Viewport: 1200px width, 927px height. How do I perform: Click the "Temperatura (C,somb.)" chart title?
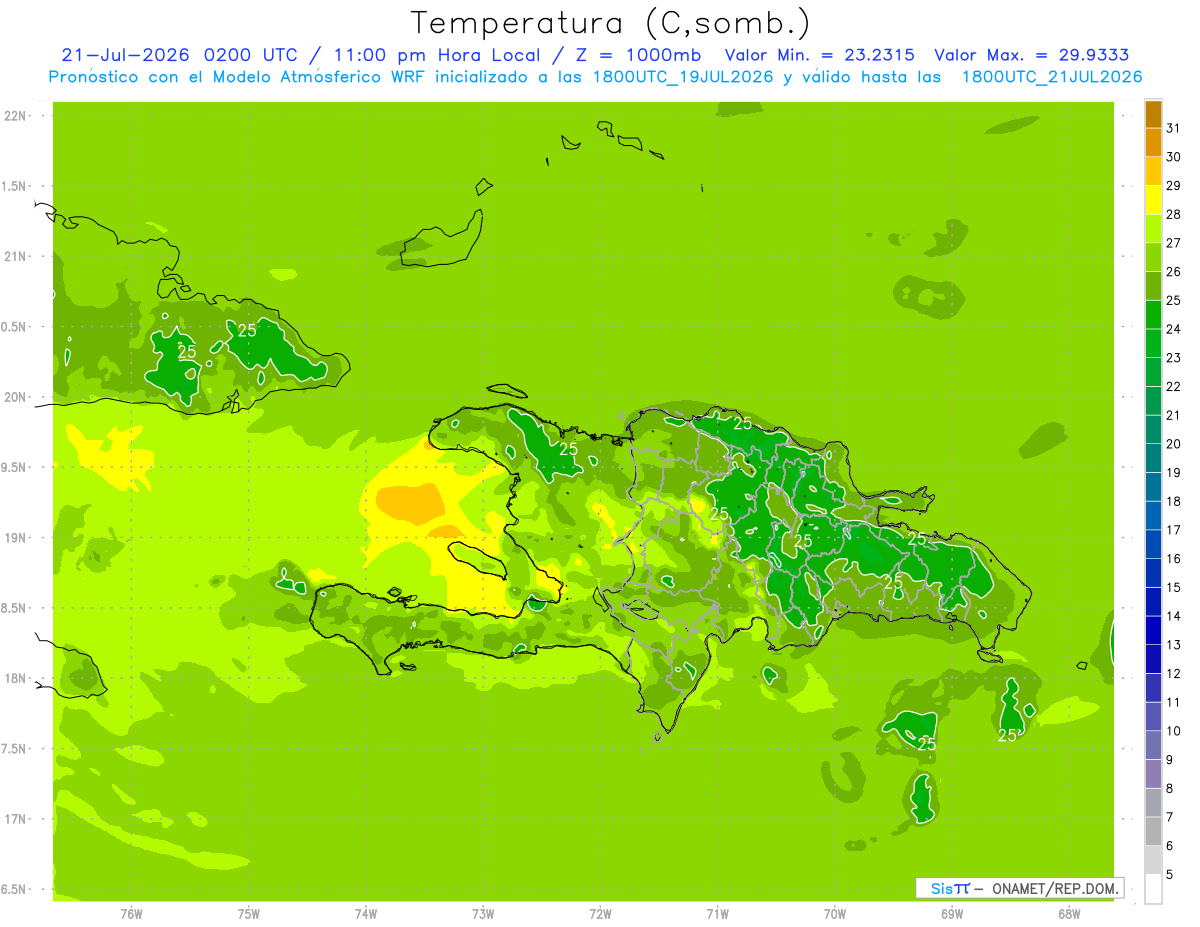(x=611, y=23)
